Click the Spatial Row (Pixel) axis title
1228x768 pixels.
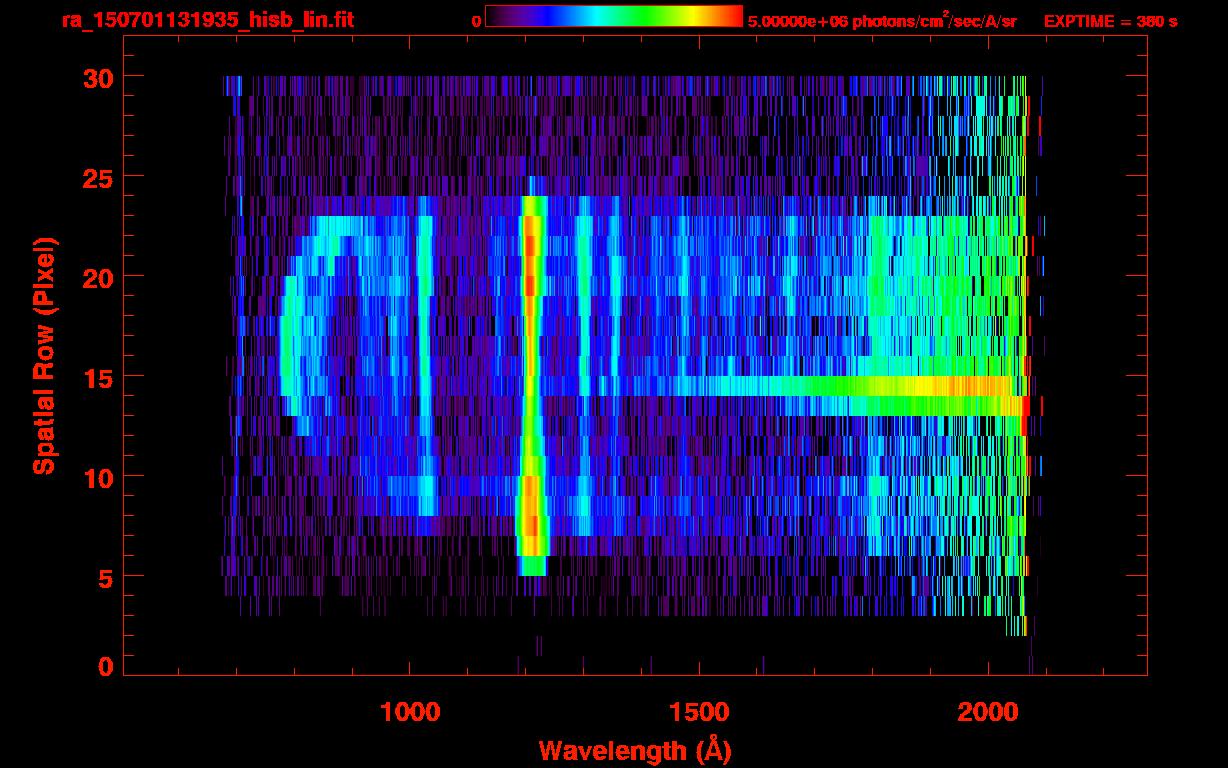click(x=44, y=356)
